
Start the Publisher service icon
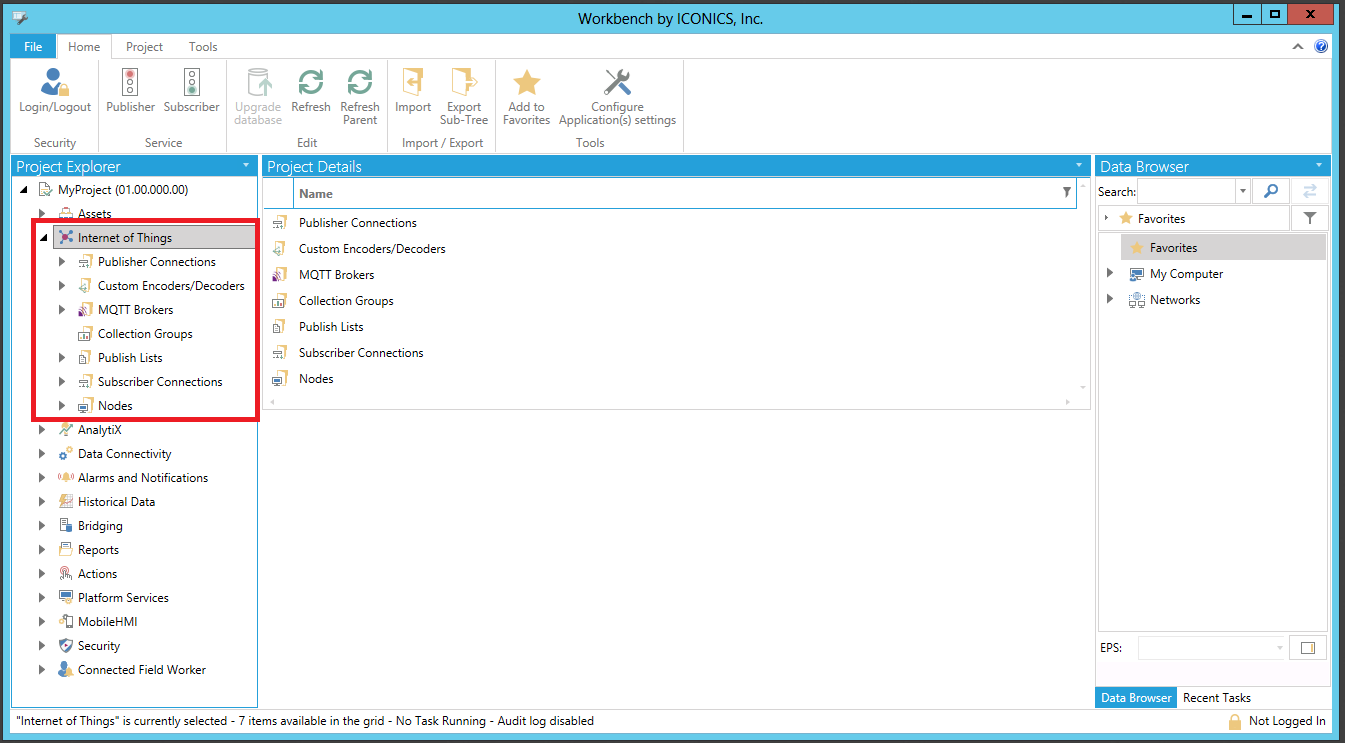(130, 84)
